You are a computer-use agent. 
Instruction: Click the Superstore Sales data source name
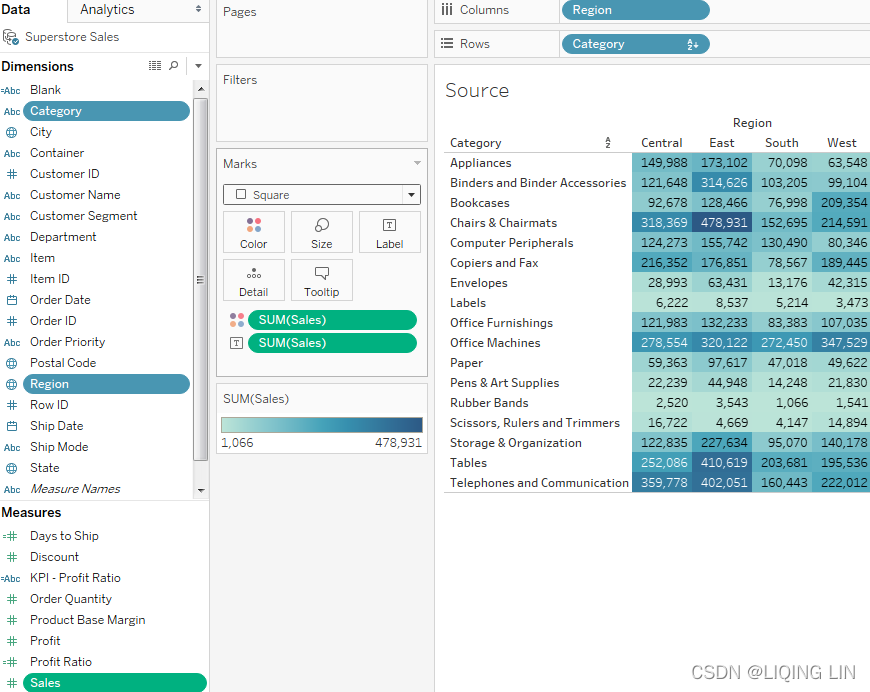pyautogui.click(x=72, y=37)
